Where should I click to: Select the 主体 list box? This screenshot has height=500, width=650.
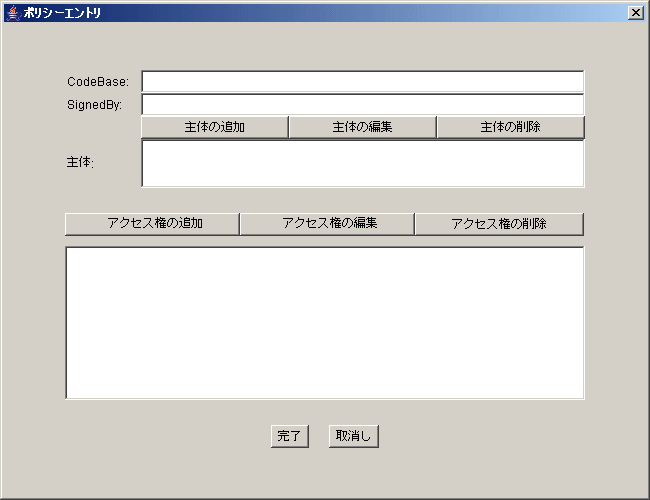point(362,163)
